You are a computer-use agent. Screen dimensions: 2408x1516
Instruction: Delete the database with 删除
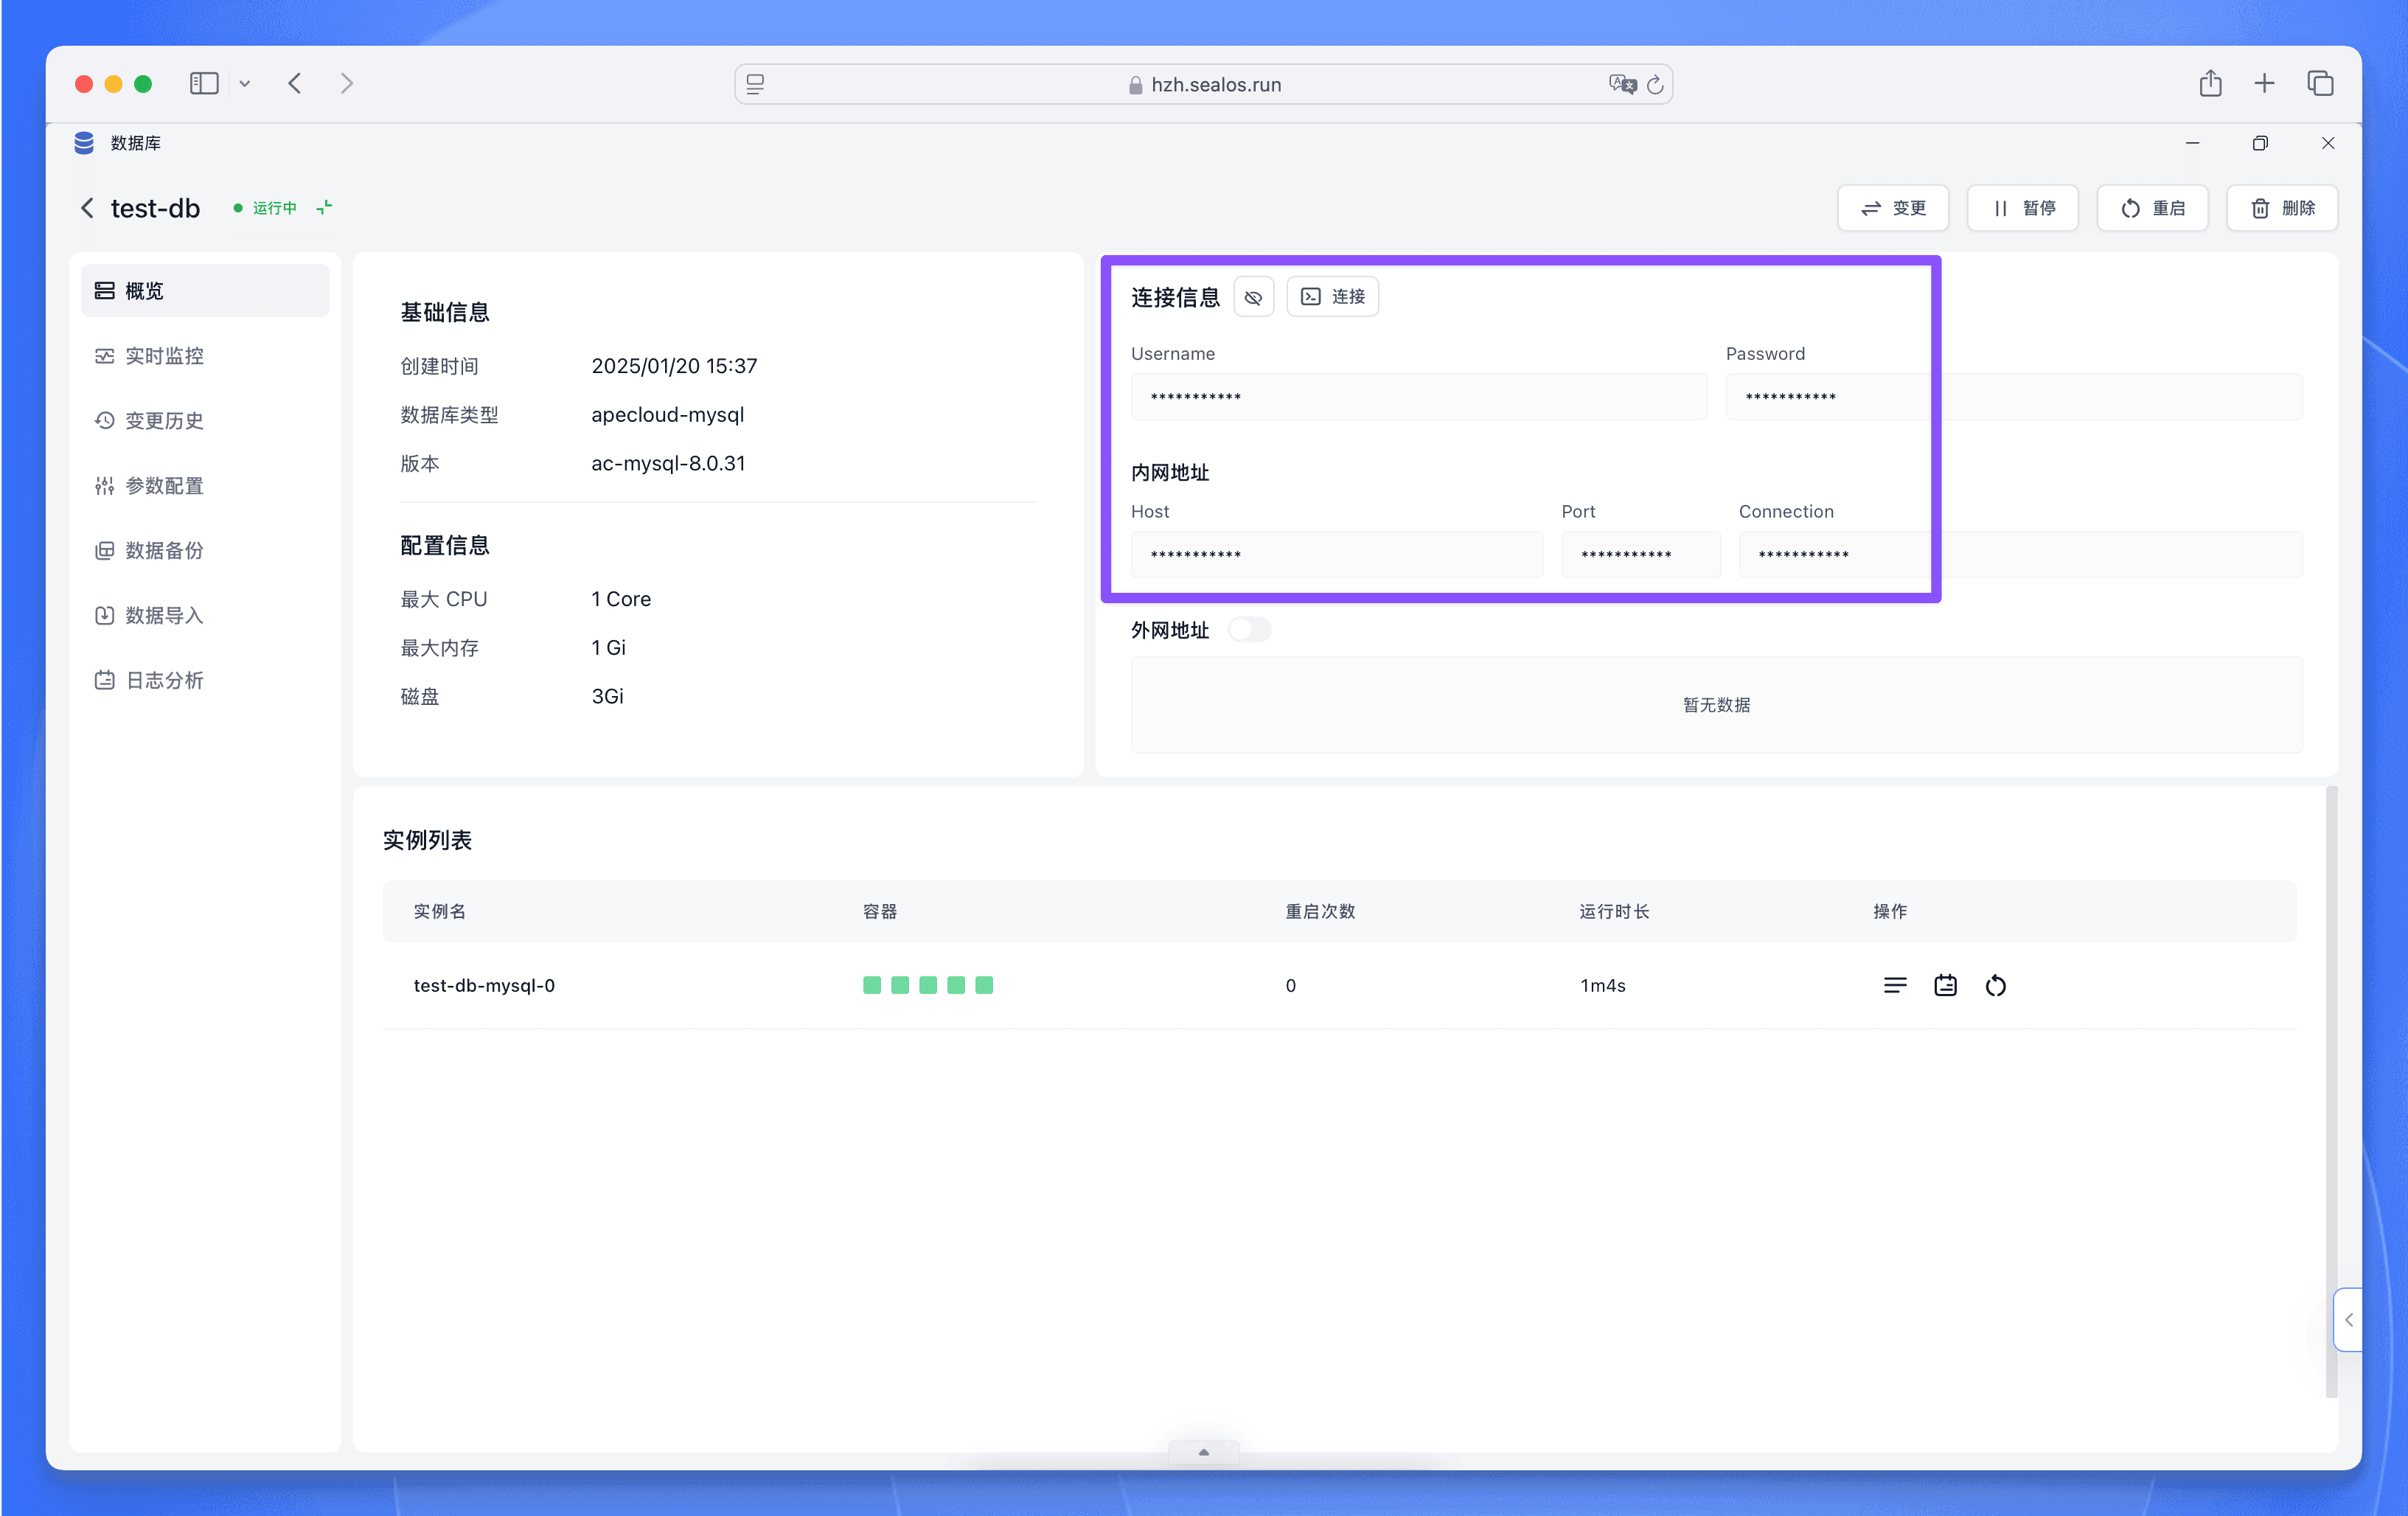coord(2282,208)
